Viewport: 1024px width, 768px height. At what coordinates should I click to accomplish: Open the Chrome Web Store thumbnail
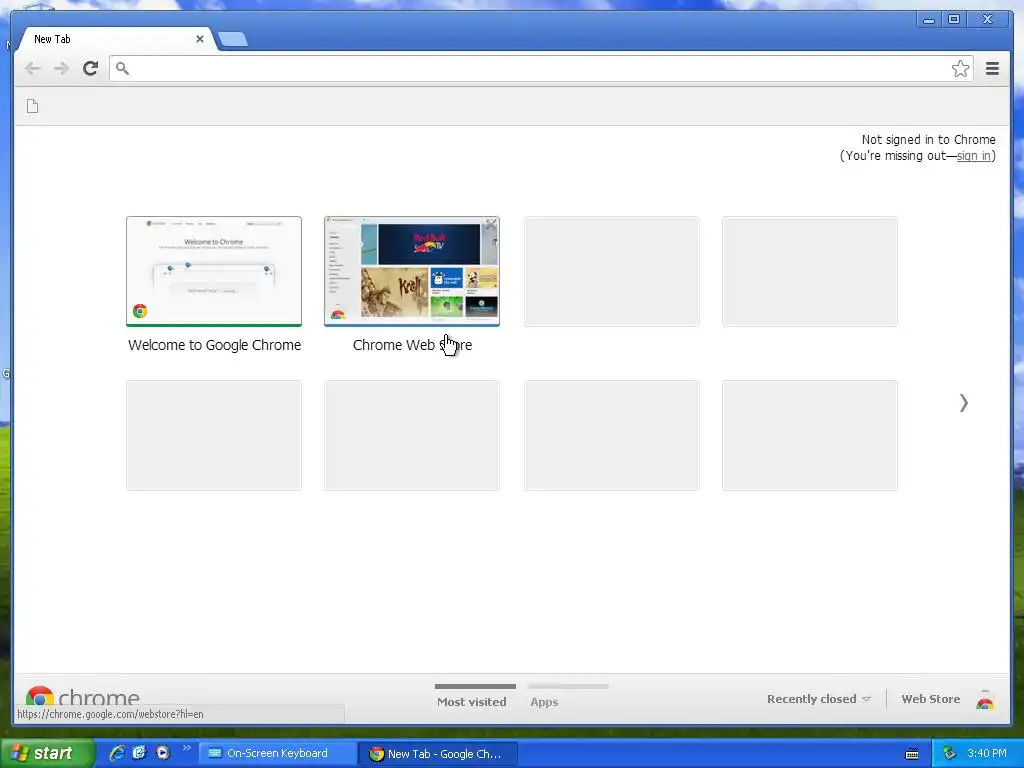click(x=412, y=271)
